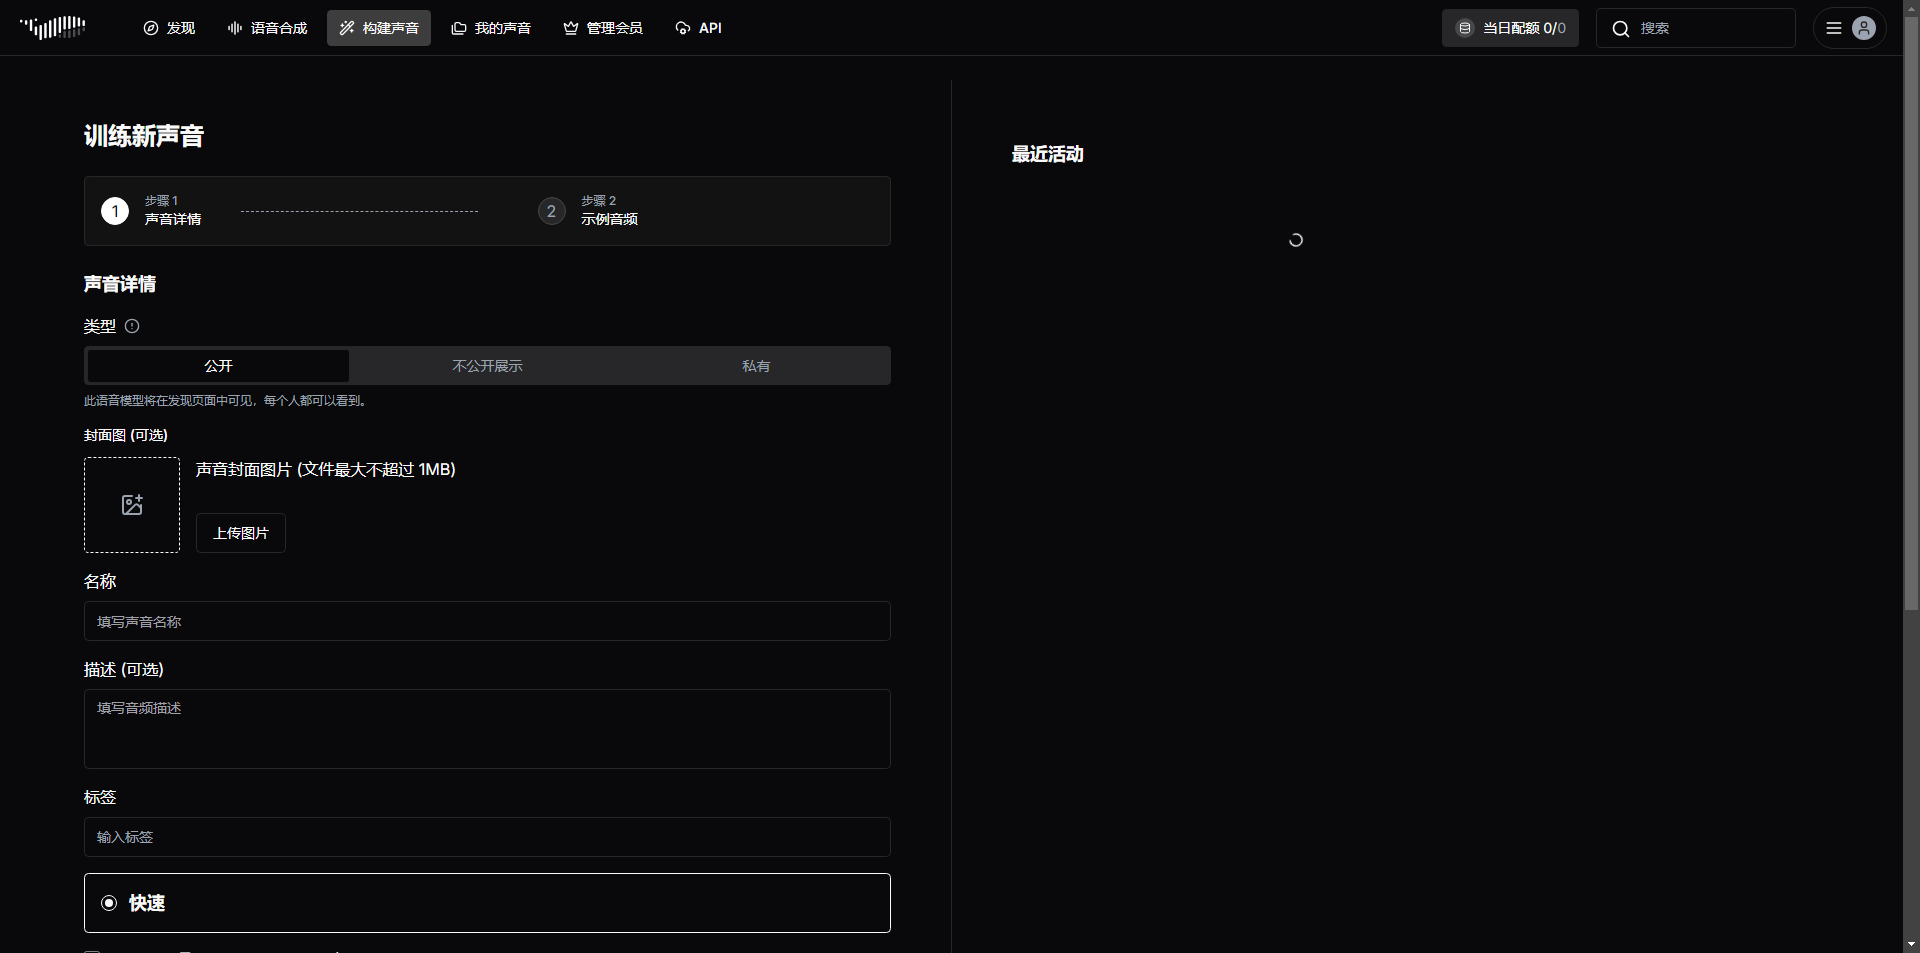This screenshot has width=1920, height=953.
Task: Select the 公开 voice type
Action: [x=218, y=366]
